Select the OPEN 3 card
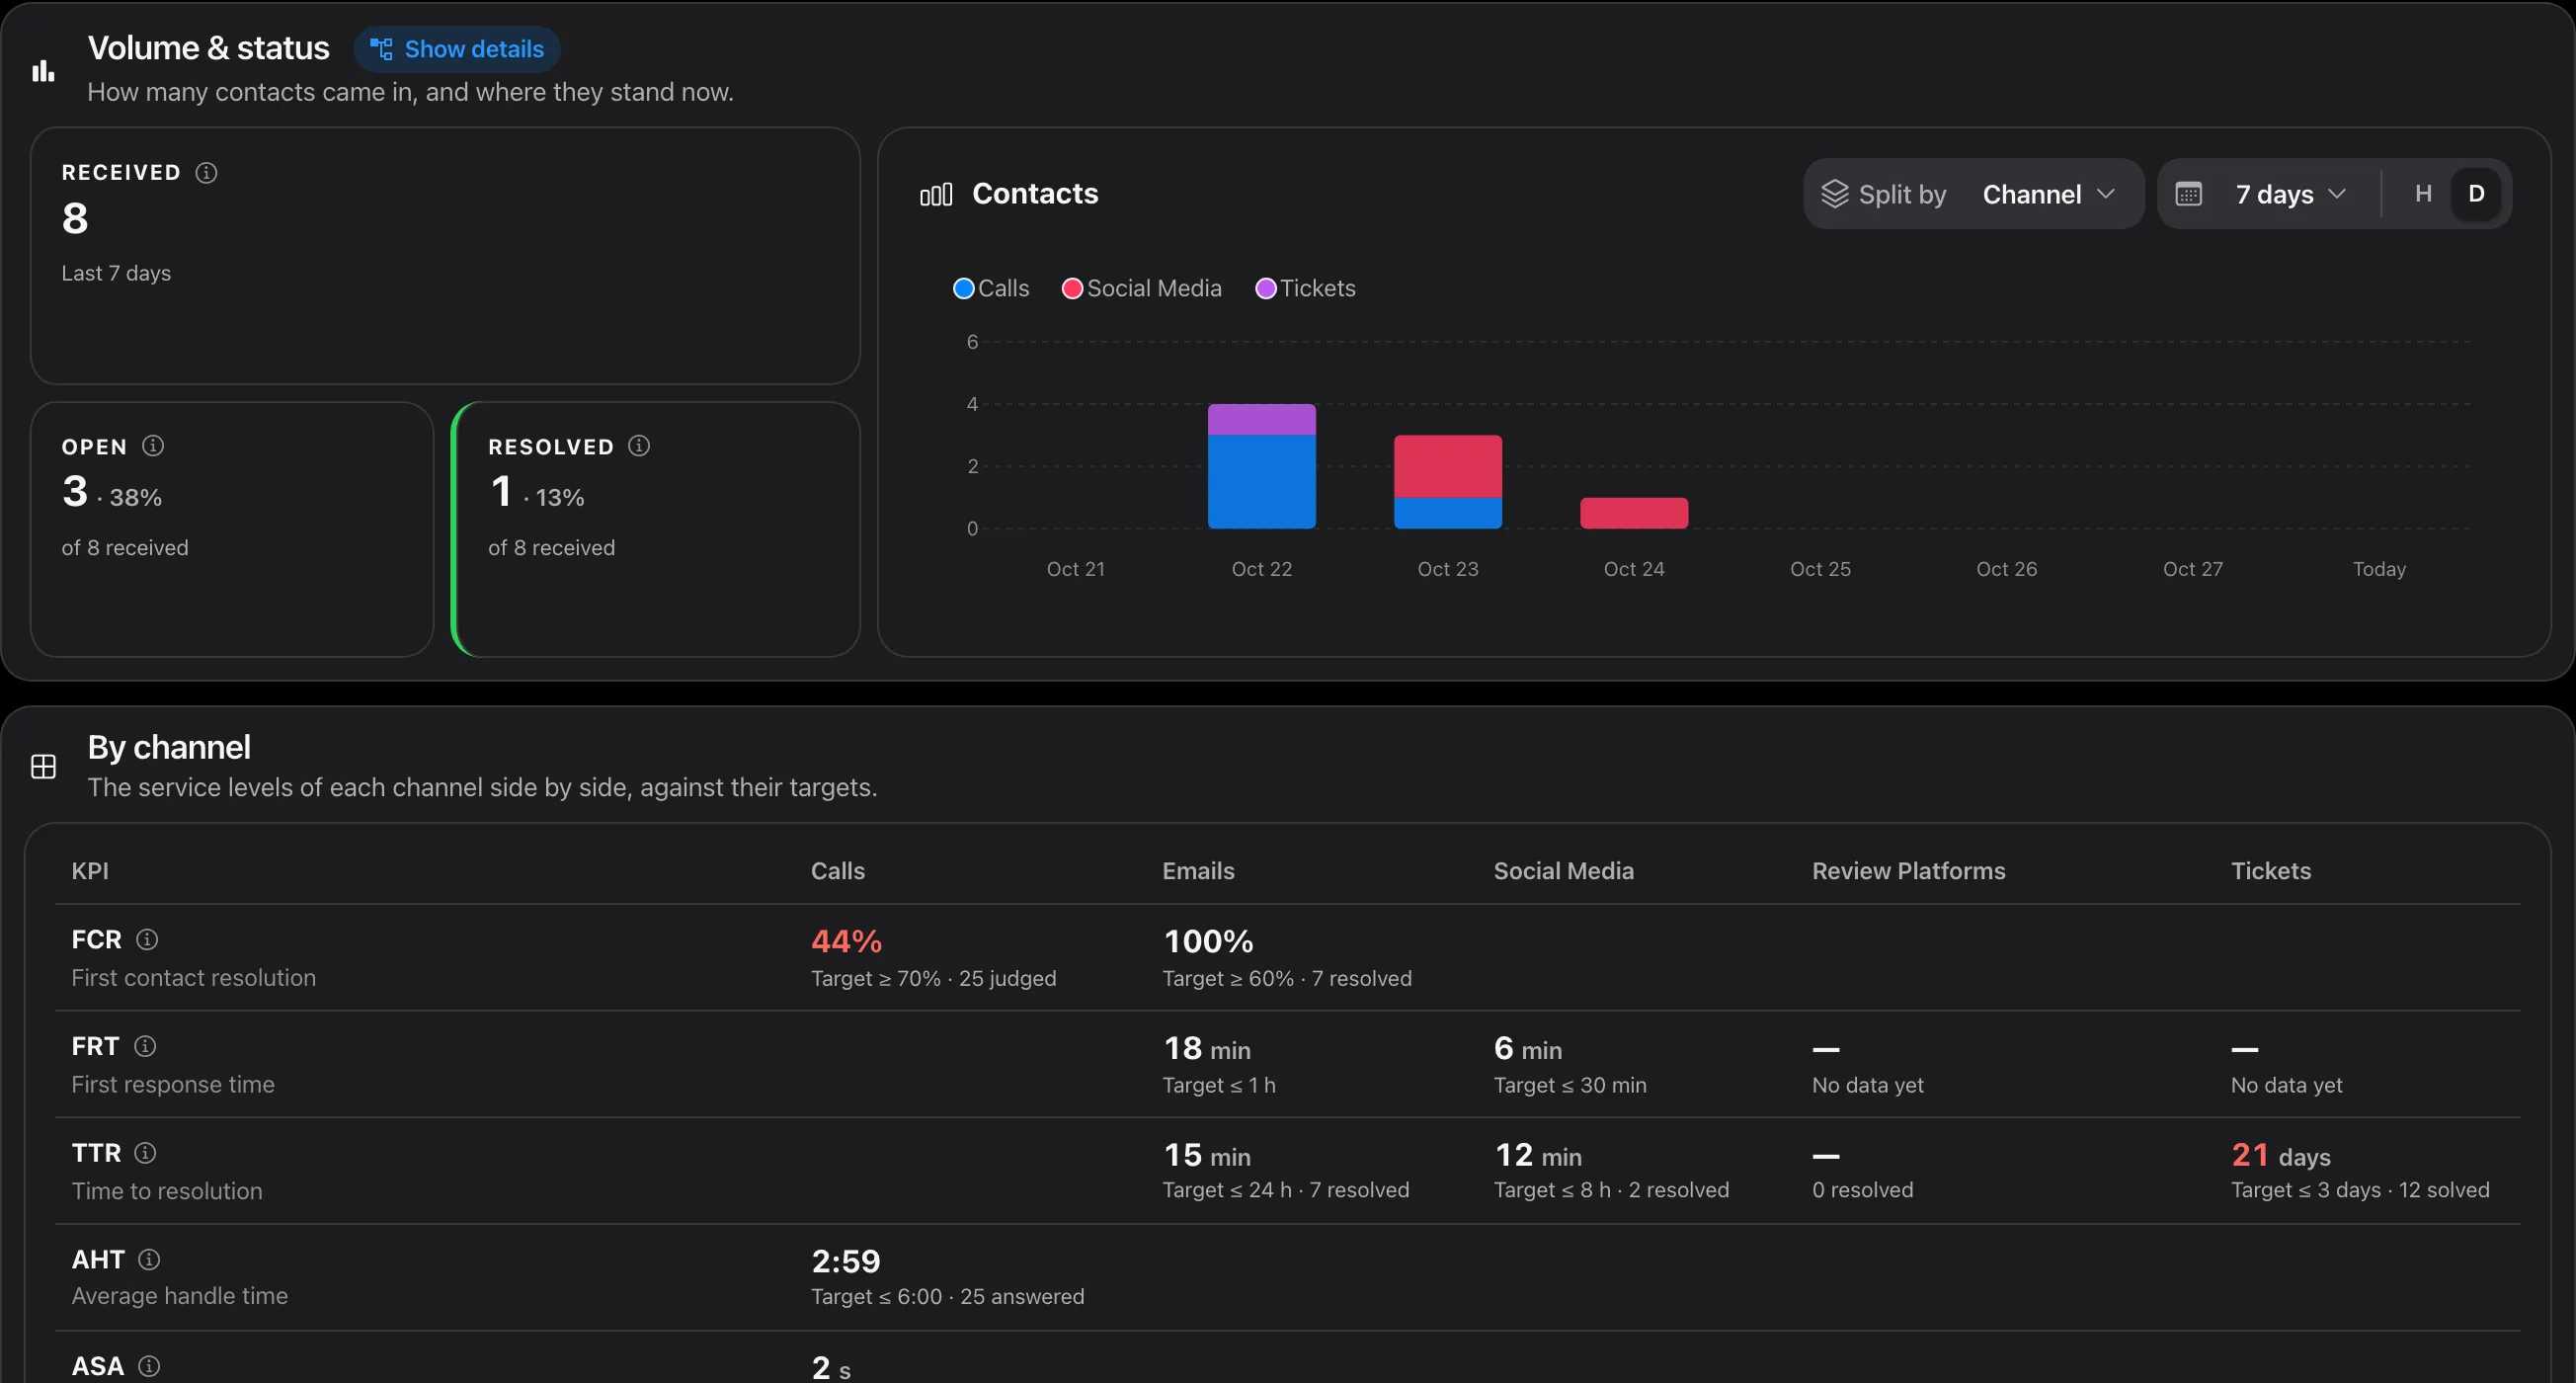Viewport: 2576px width, 1383px height. pos(232,529)
